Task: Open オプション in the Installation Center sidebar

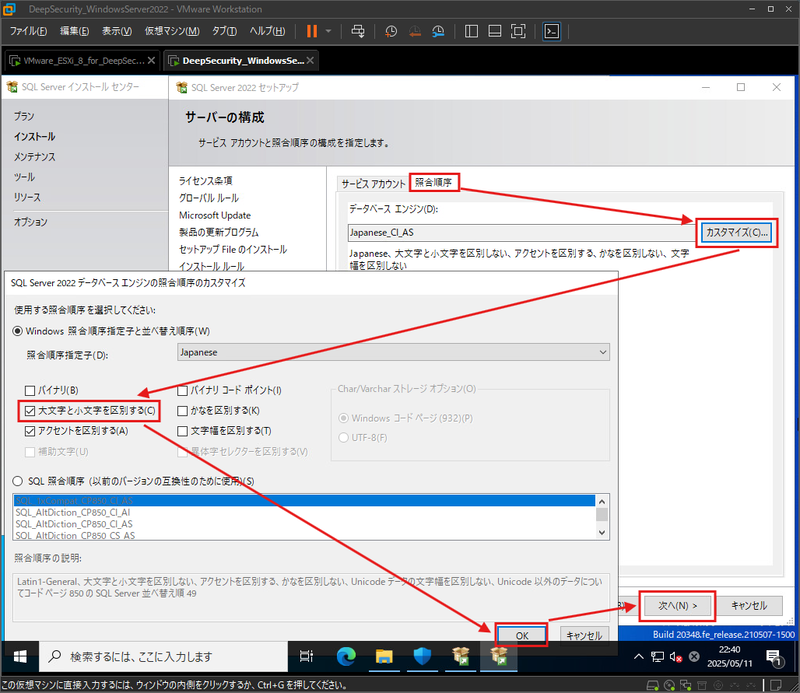Action: point(31,222)
